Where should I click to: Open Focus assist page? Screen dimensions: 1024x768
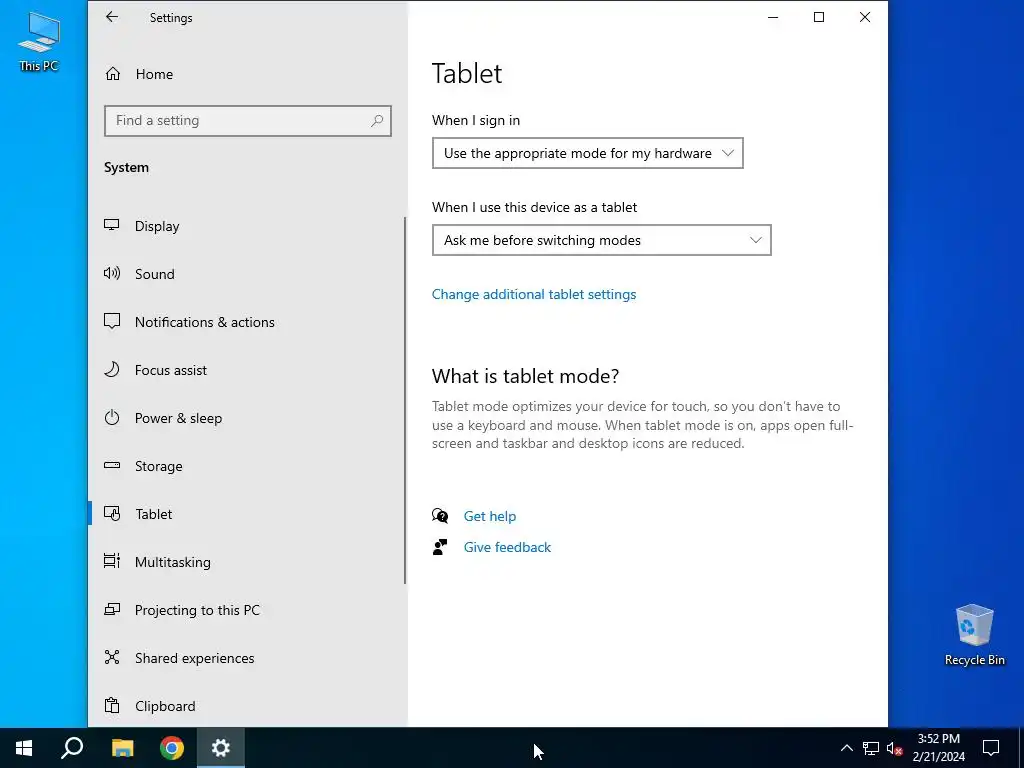[248, 370]
